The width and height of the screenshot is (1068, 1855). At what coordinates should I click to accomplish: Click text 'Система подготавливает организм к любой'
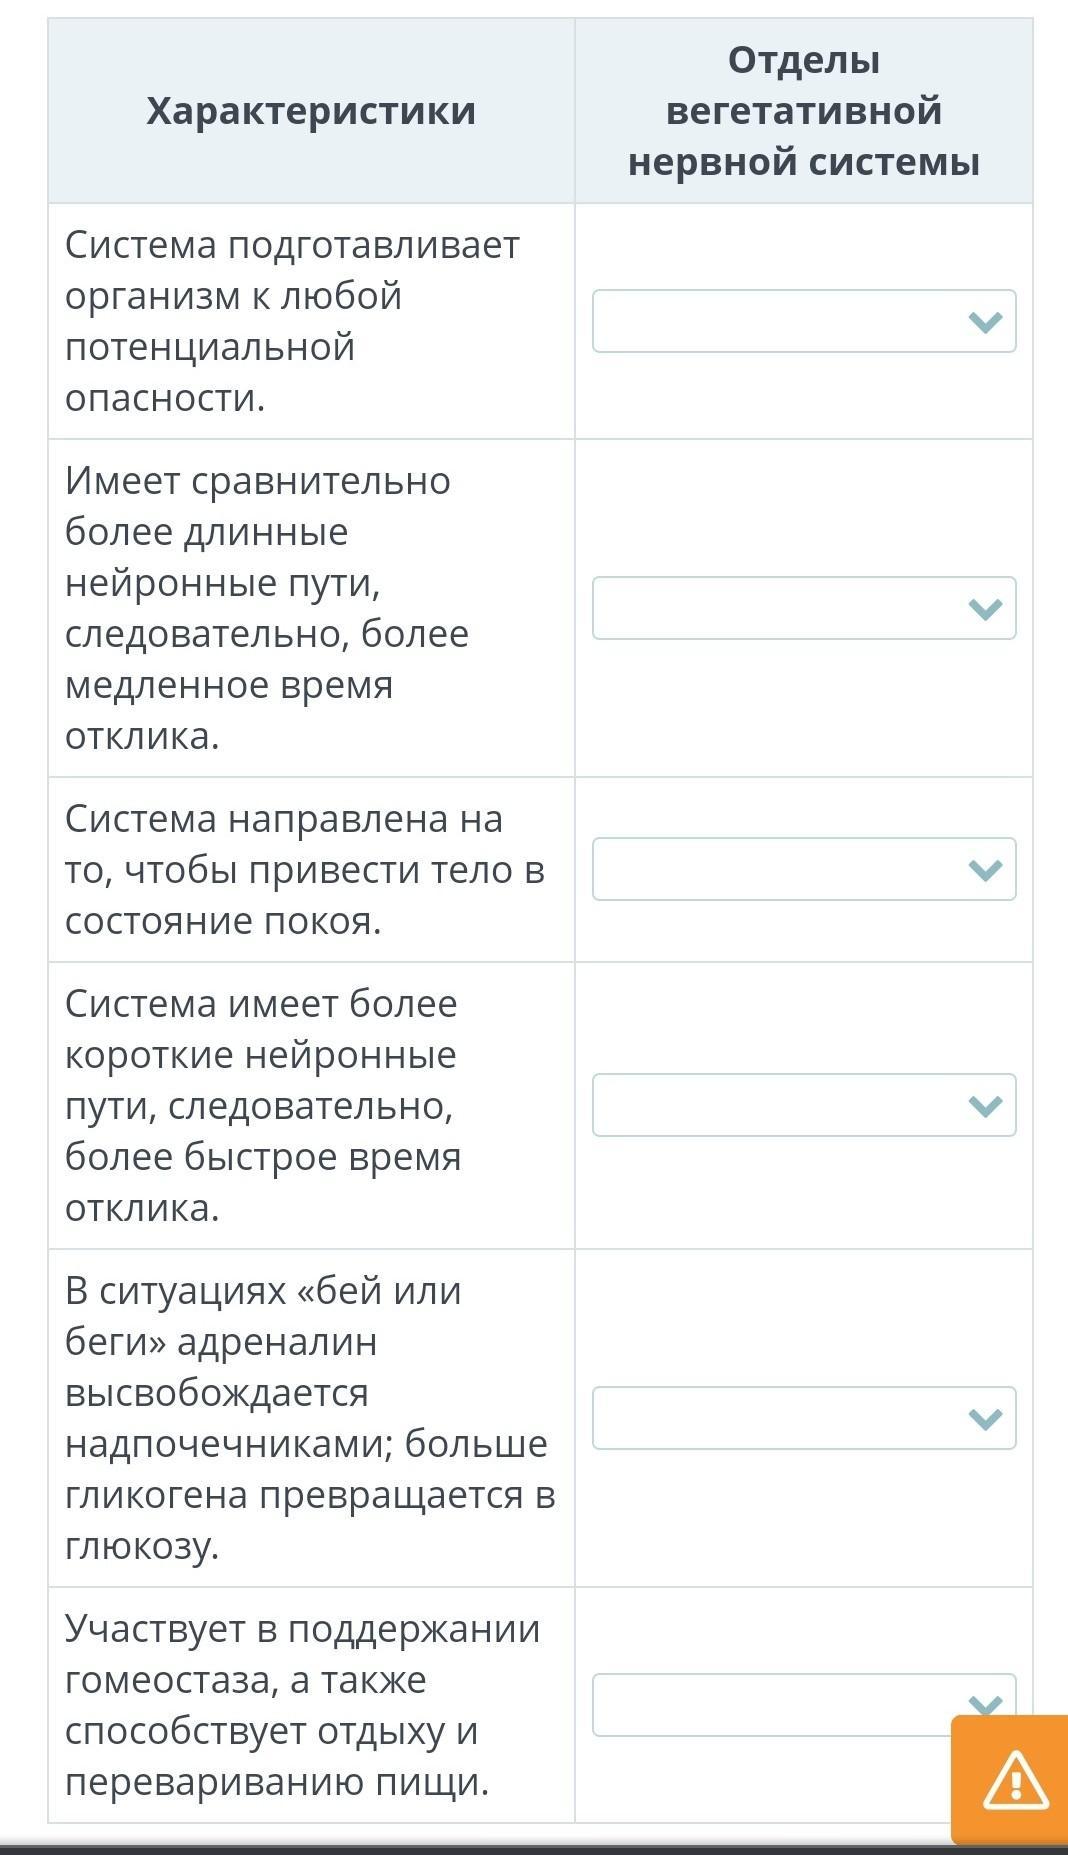click(x=292, y=270)
